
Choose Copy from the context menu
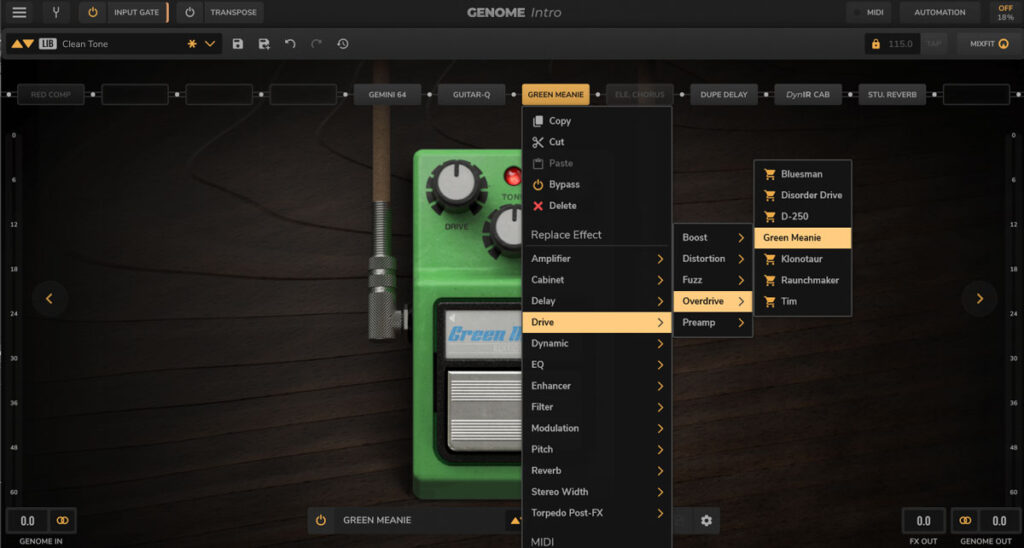click(x=596, y=121)
